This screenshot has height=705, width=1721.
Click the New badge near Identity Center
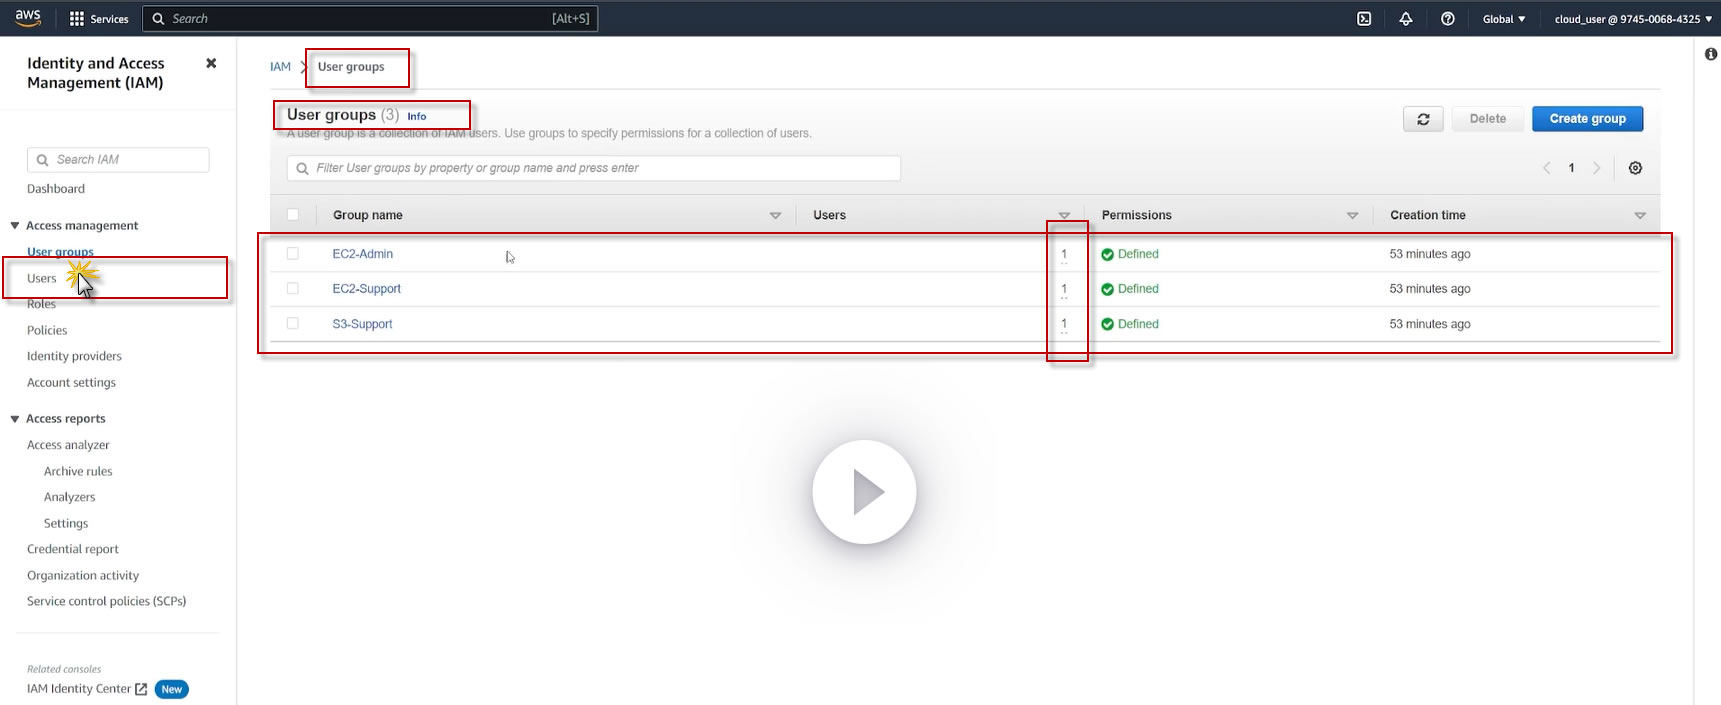172,689
